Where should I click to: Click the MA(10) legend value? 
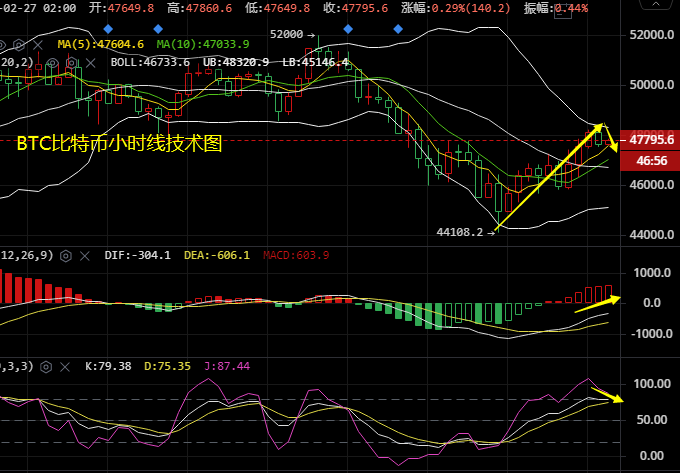[x=198, y=45]
